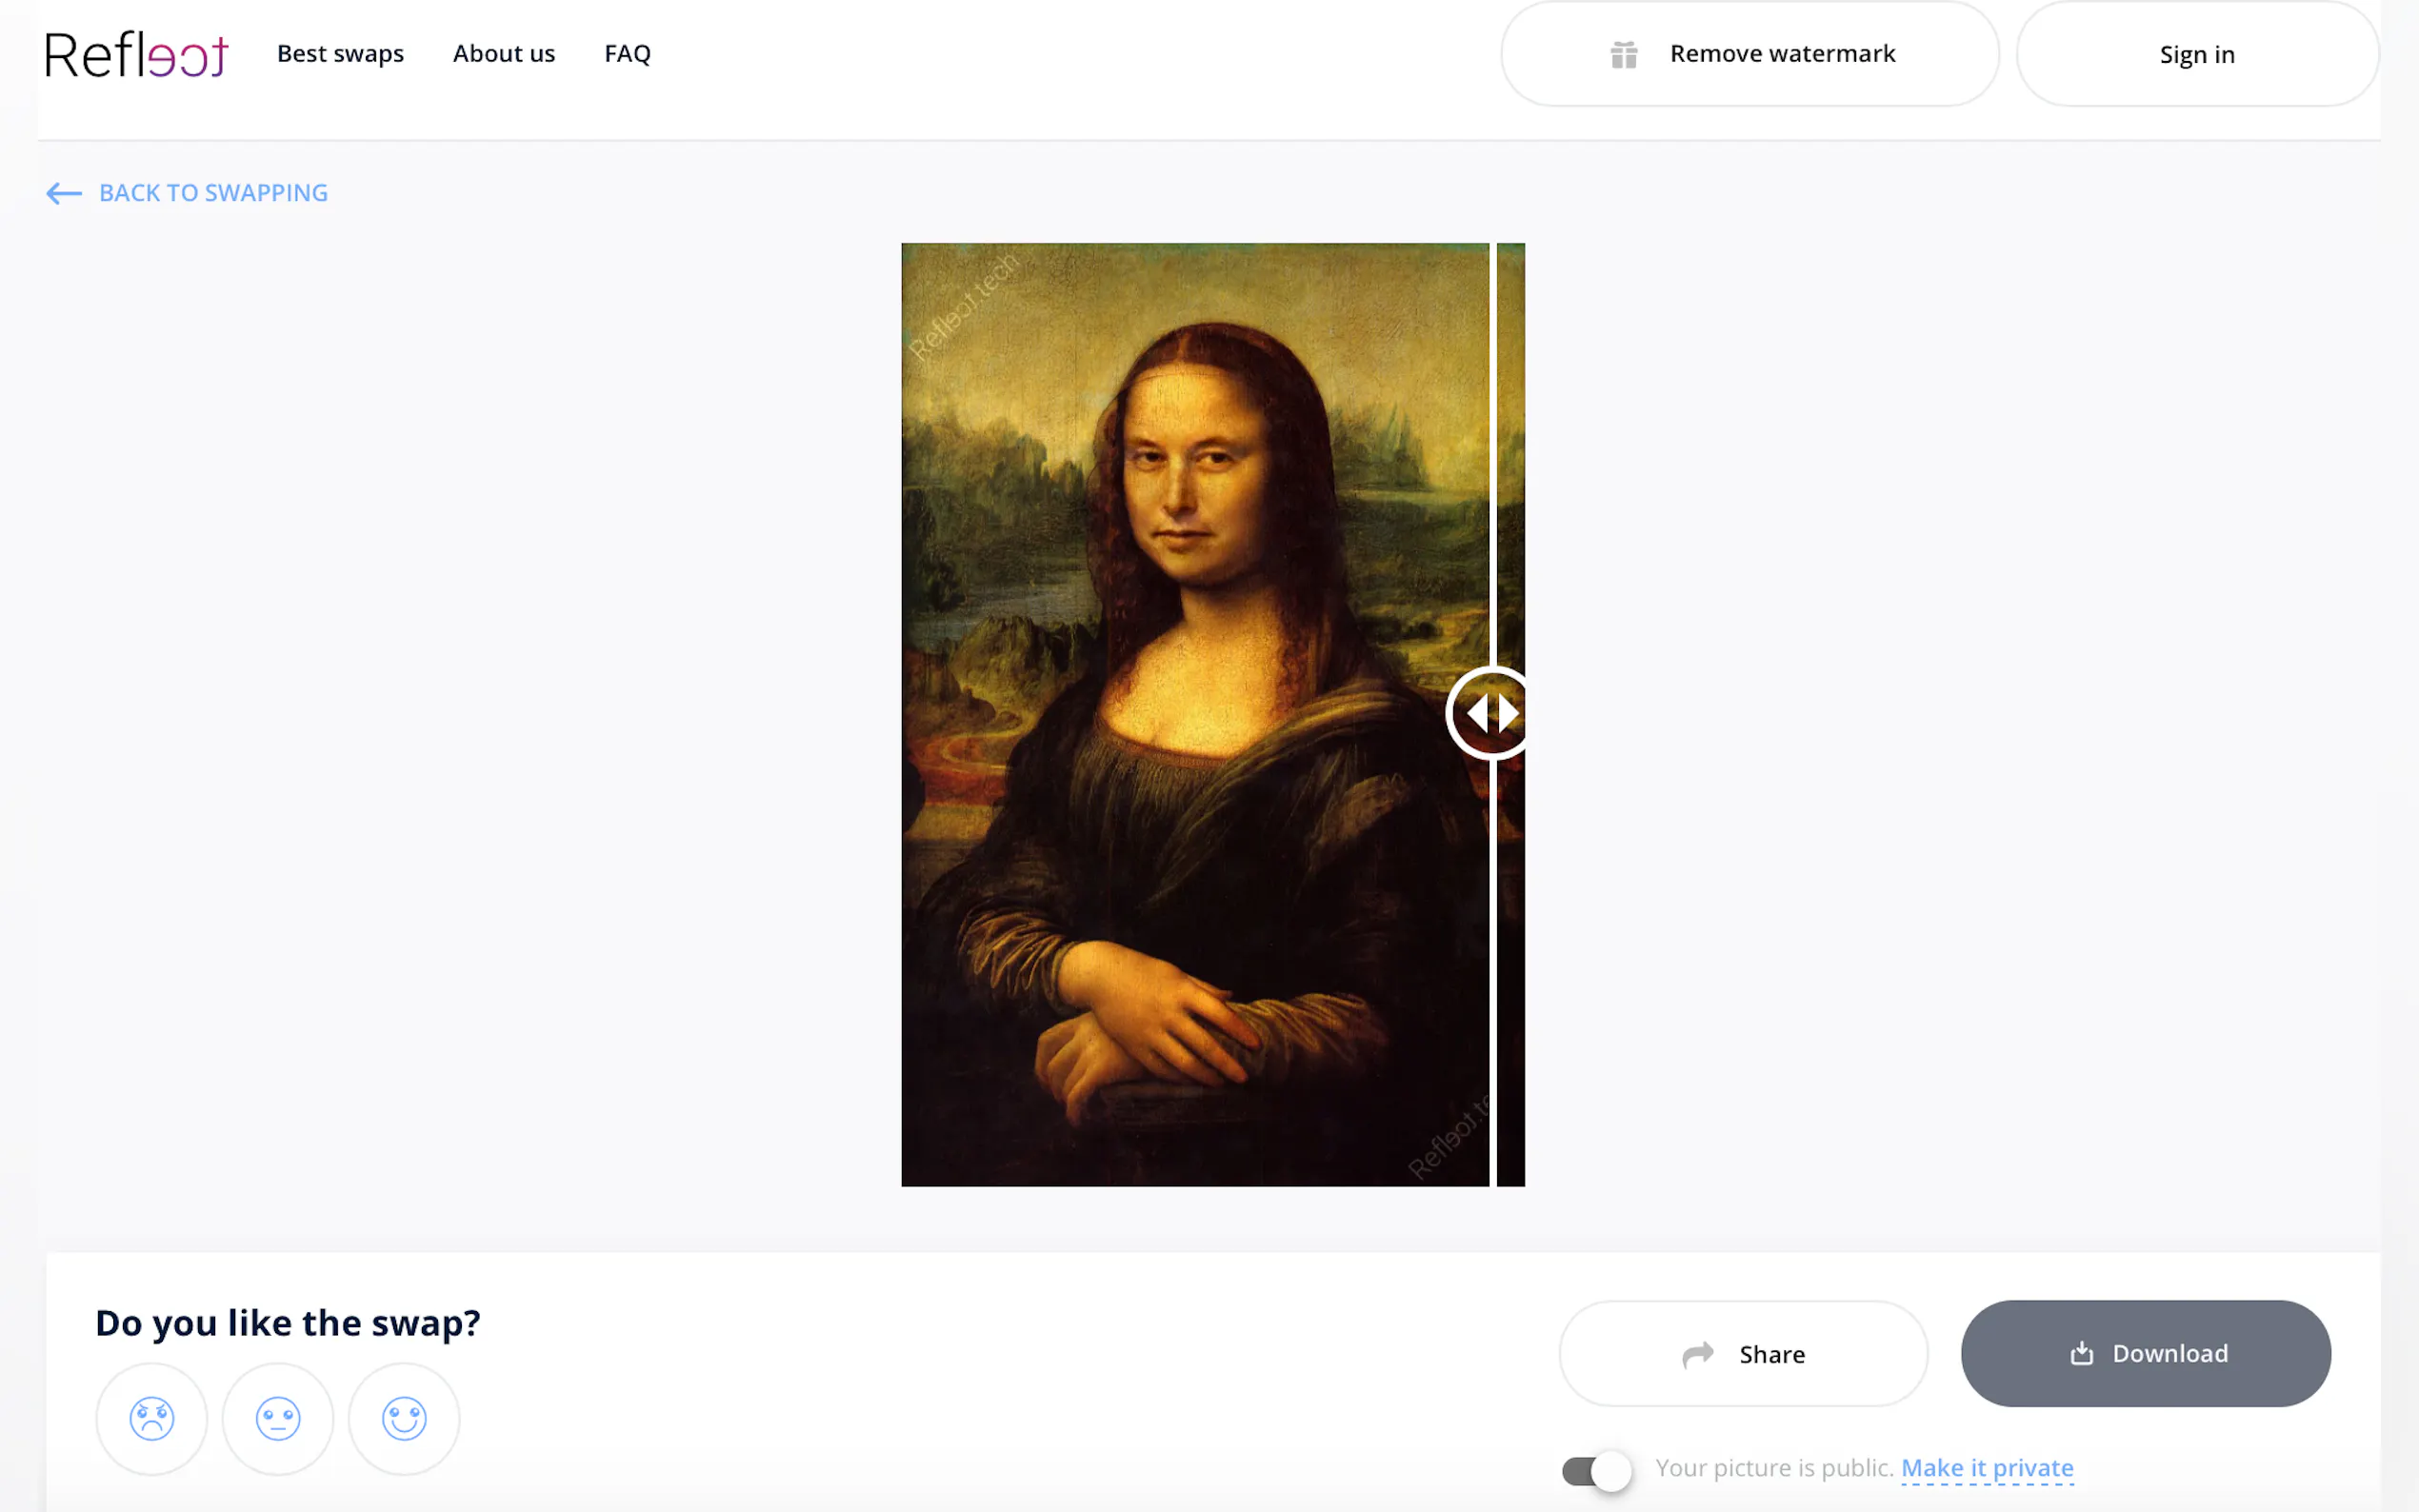Click the Reflect logo

tap(136, 54)
